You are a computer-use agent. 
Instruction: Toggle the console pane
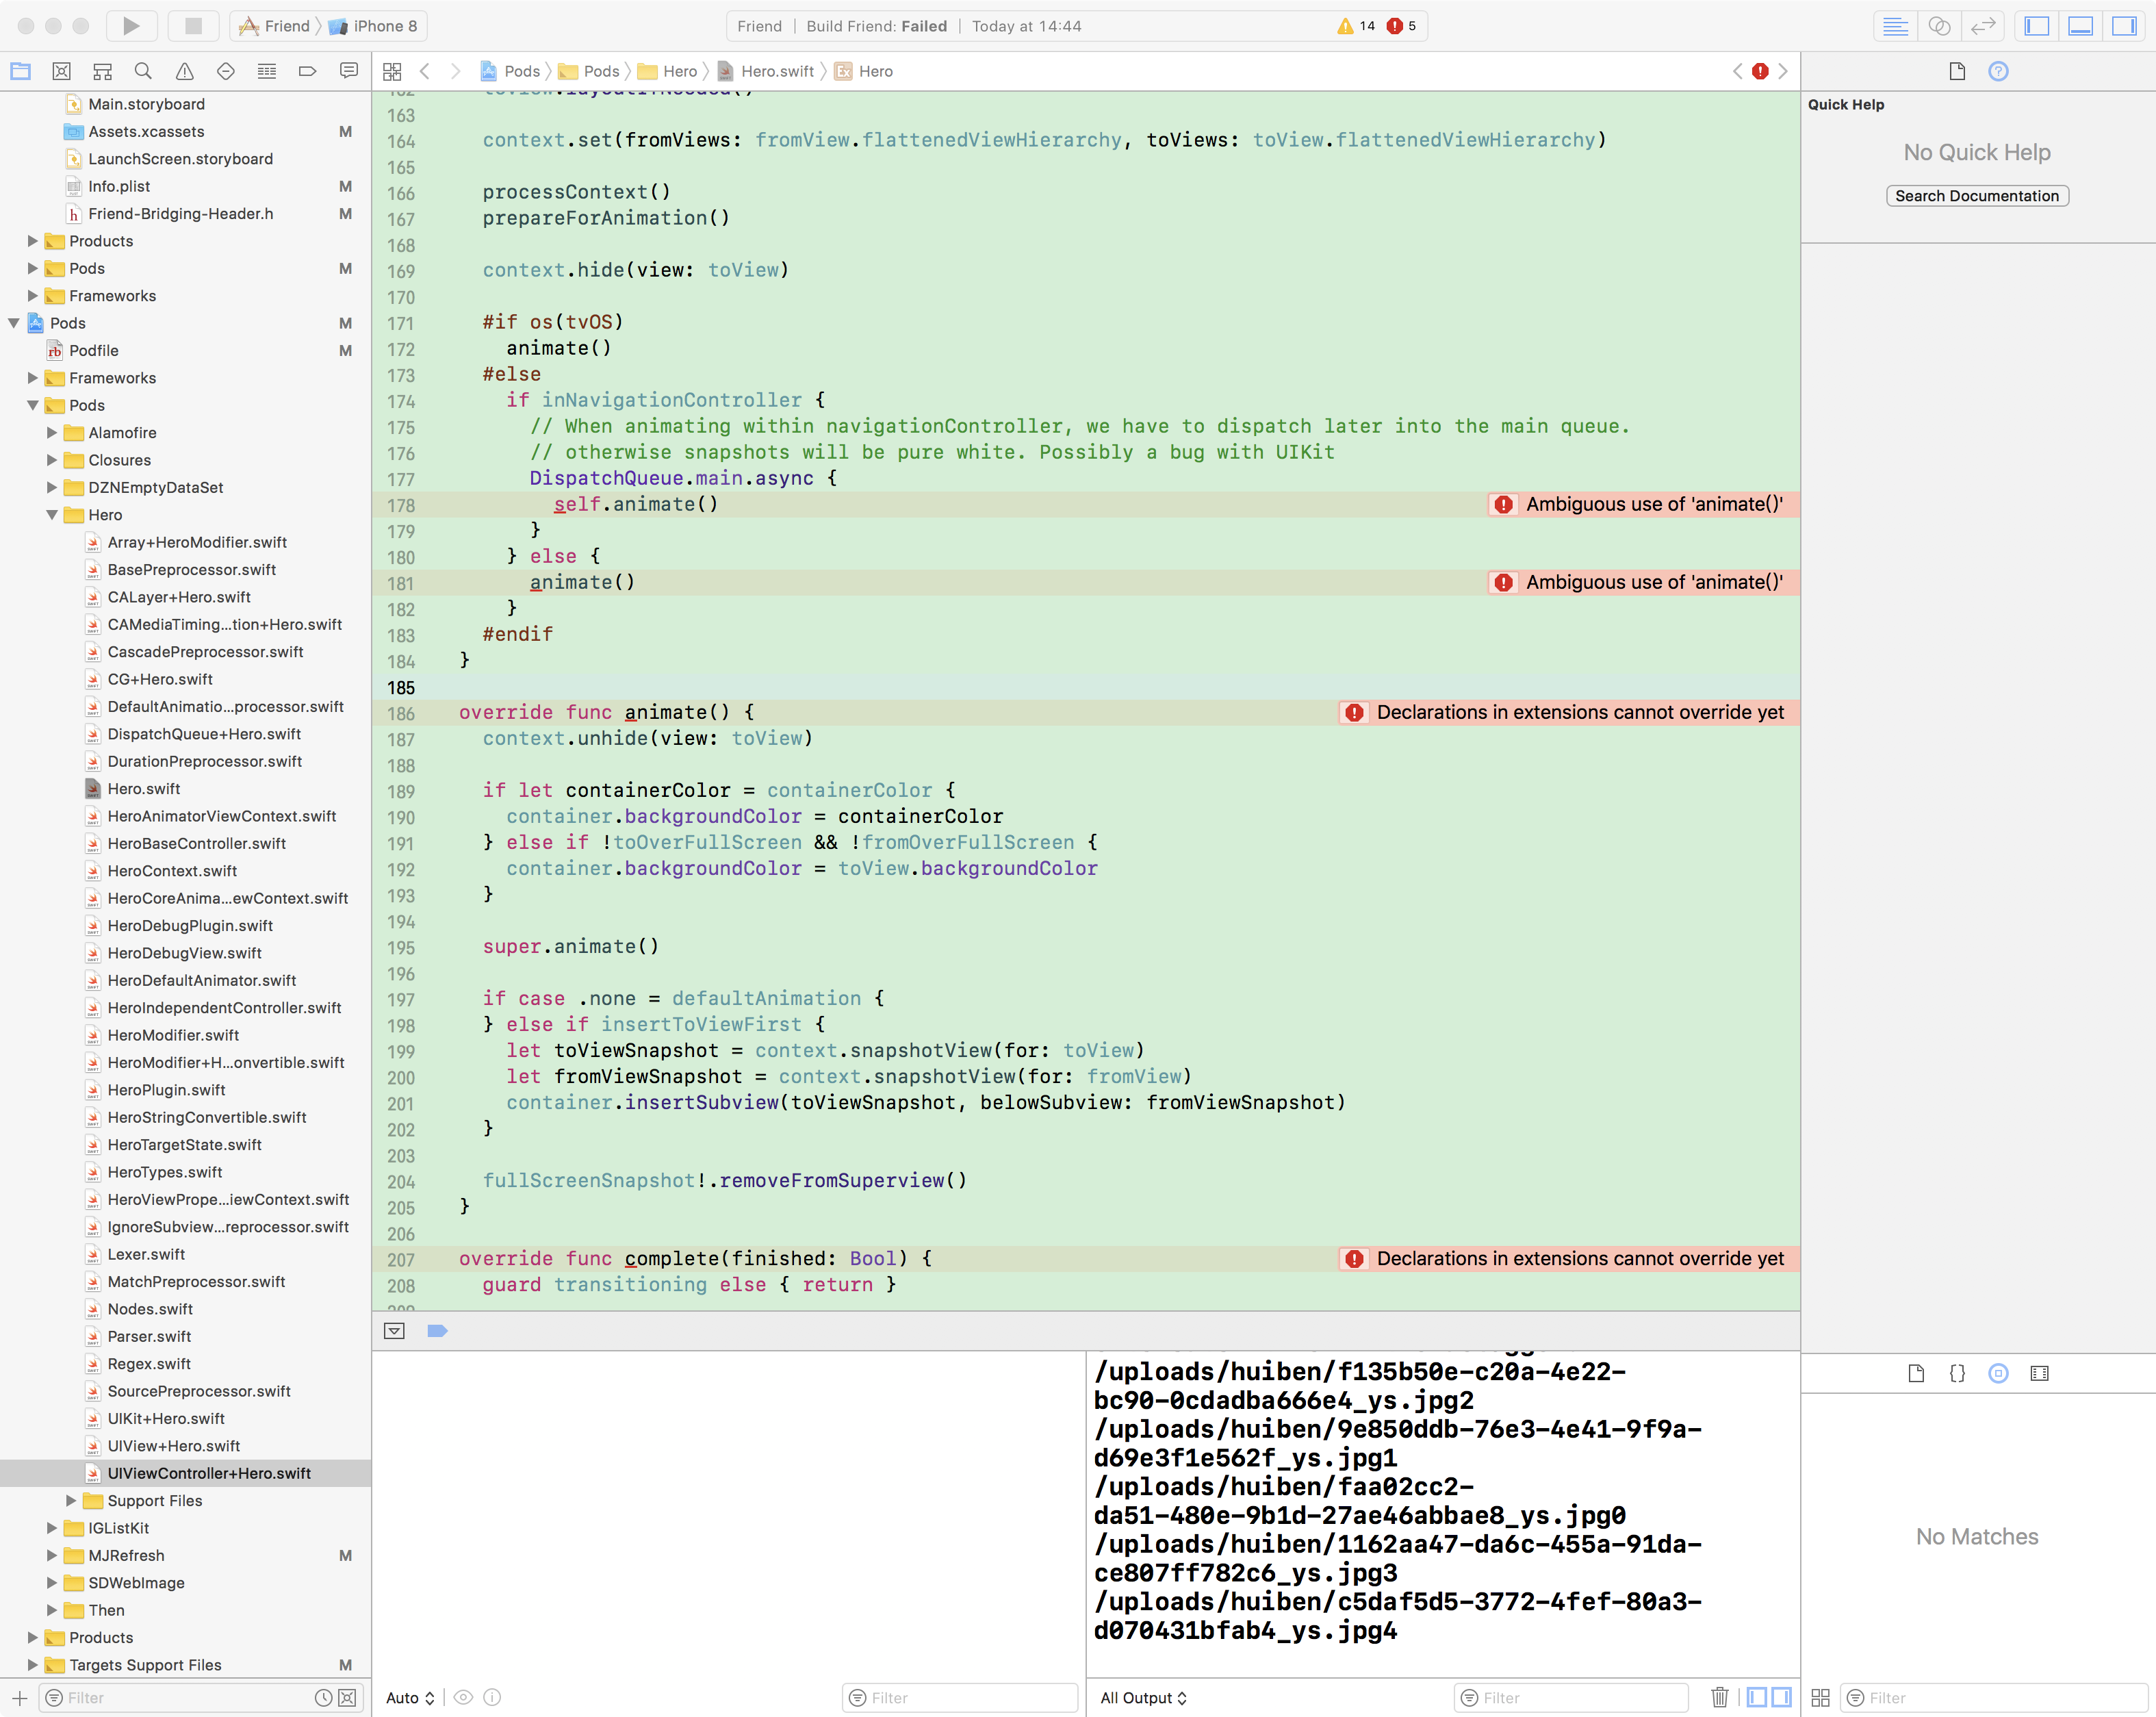point(1781,1697)
